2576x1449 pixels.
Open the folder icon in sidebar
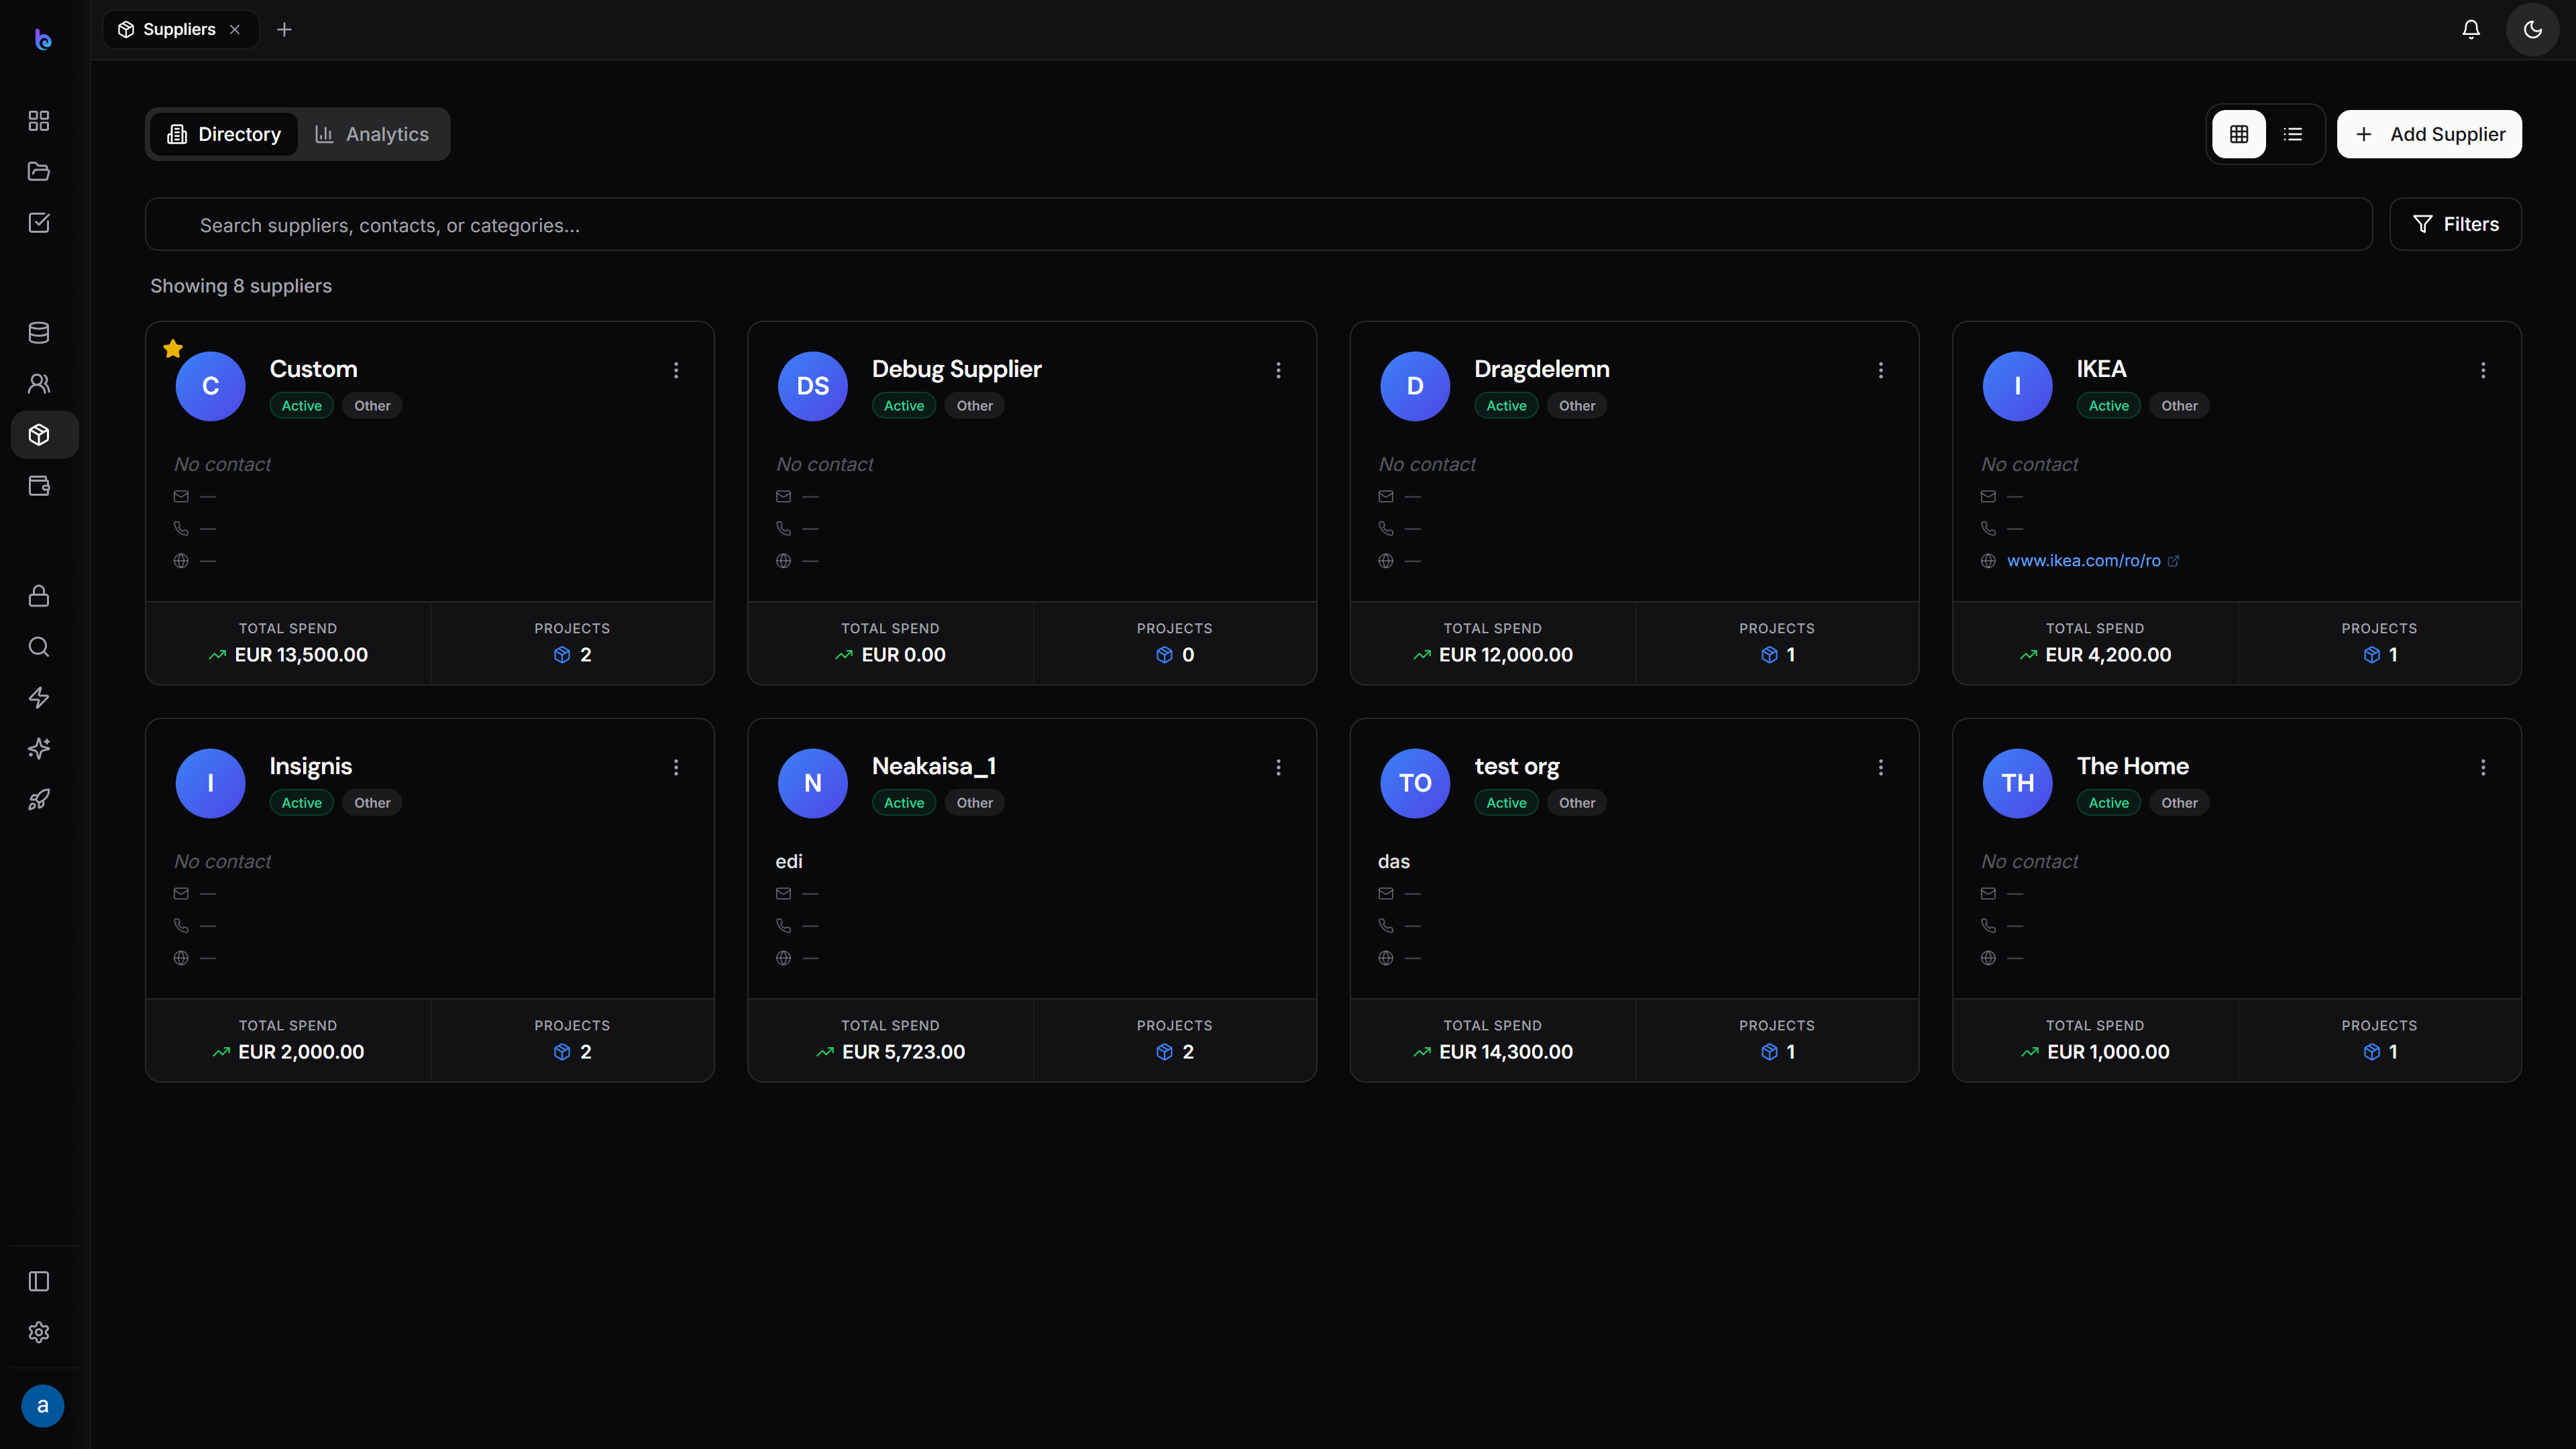(x=39, y=172)
